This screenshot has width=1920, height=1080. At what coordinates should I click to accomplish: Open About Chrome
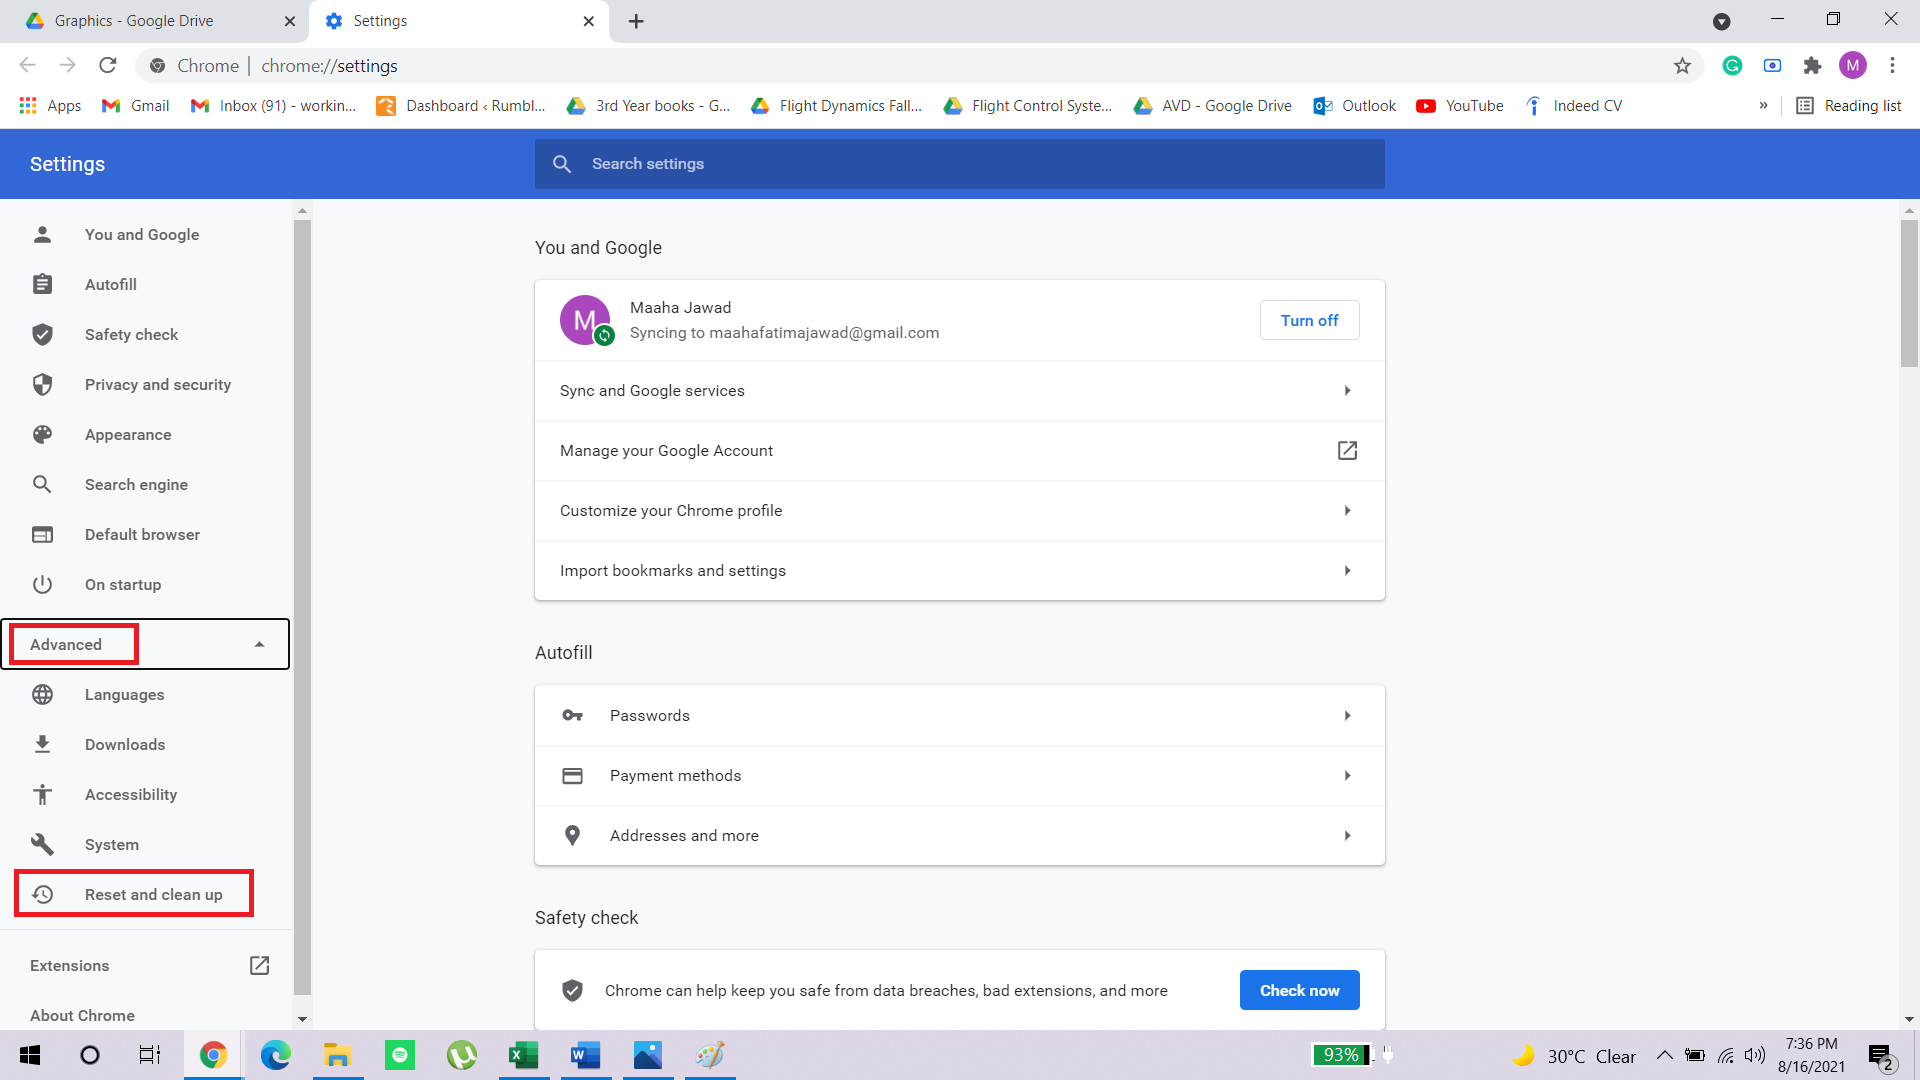(82, 1015)
